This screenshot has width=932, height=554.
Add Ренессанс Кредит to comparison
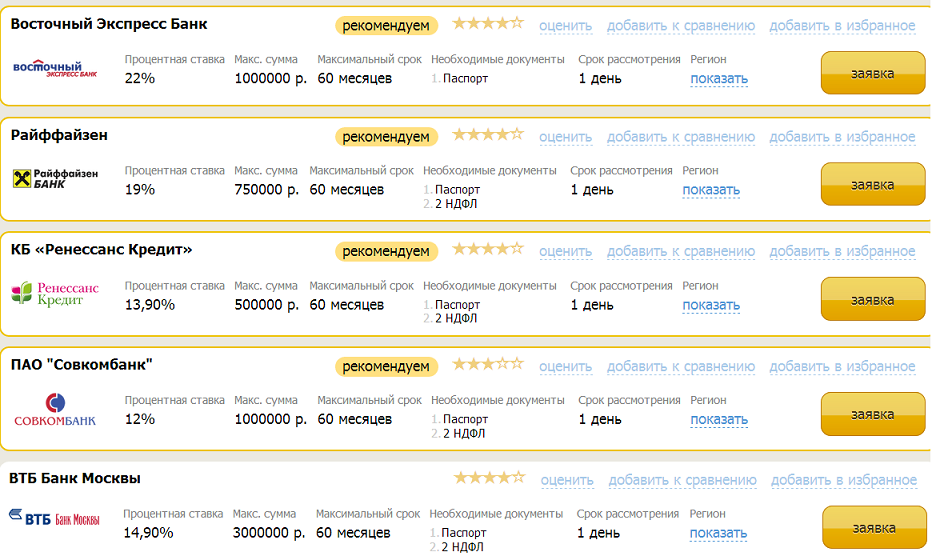(680, 252)
